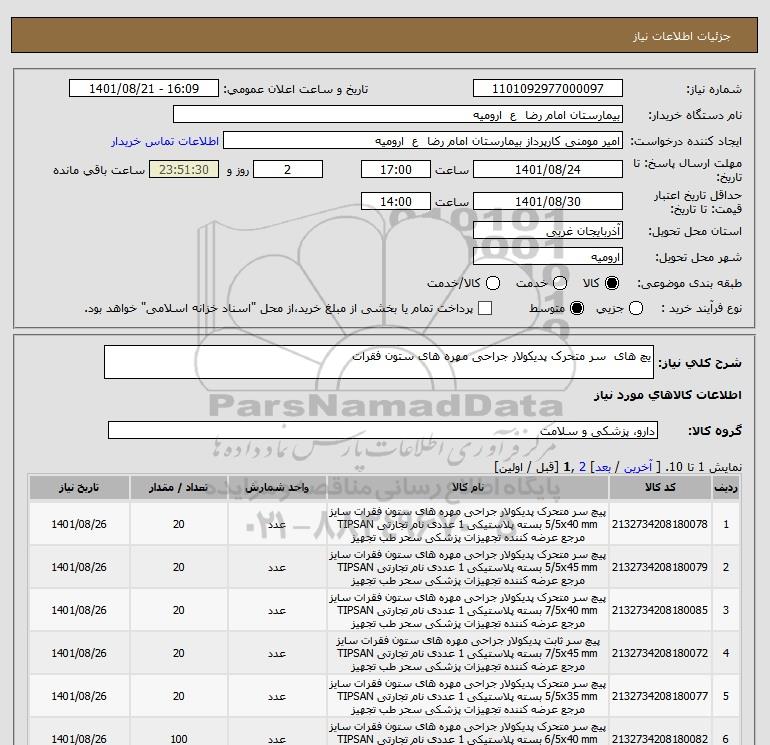The width and height of the screenshot is (770, 745).
Task: Click the goods group field دارو، پزشکی و سلامت
Action: click(x=383, y=430)
